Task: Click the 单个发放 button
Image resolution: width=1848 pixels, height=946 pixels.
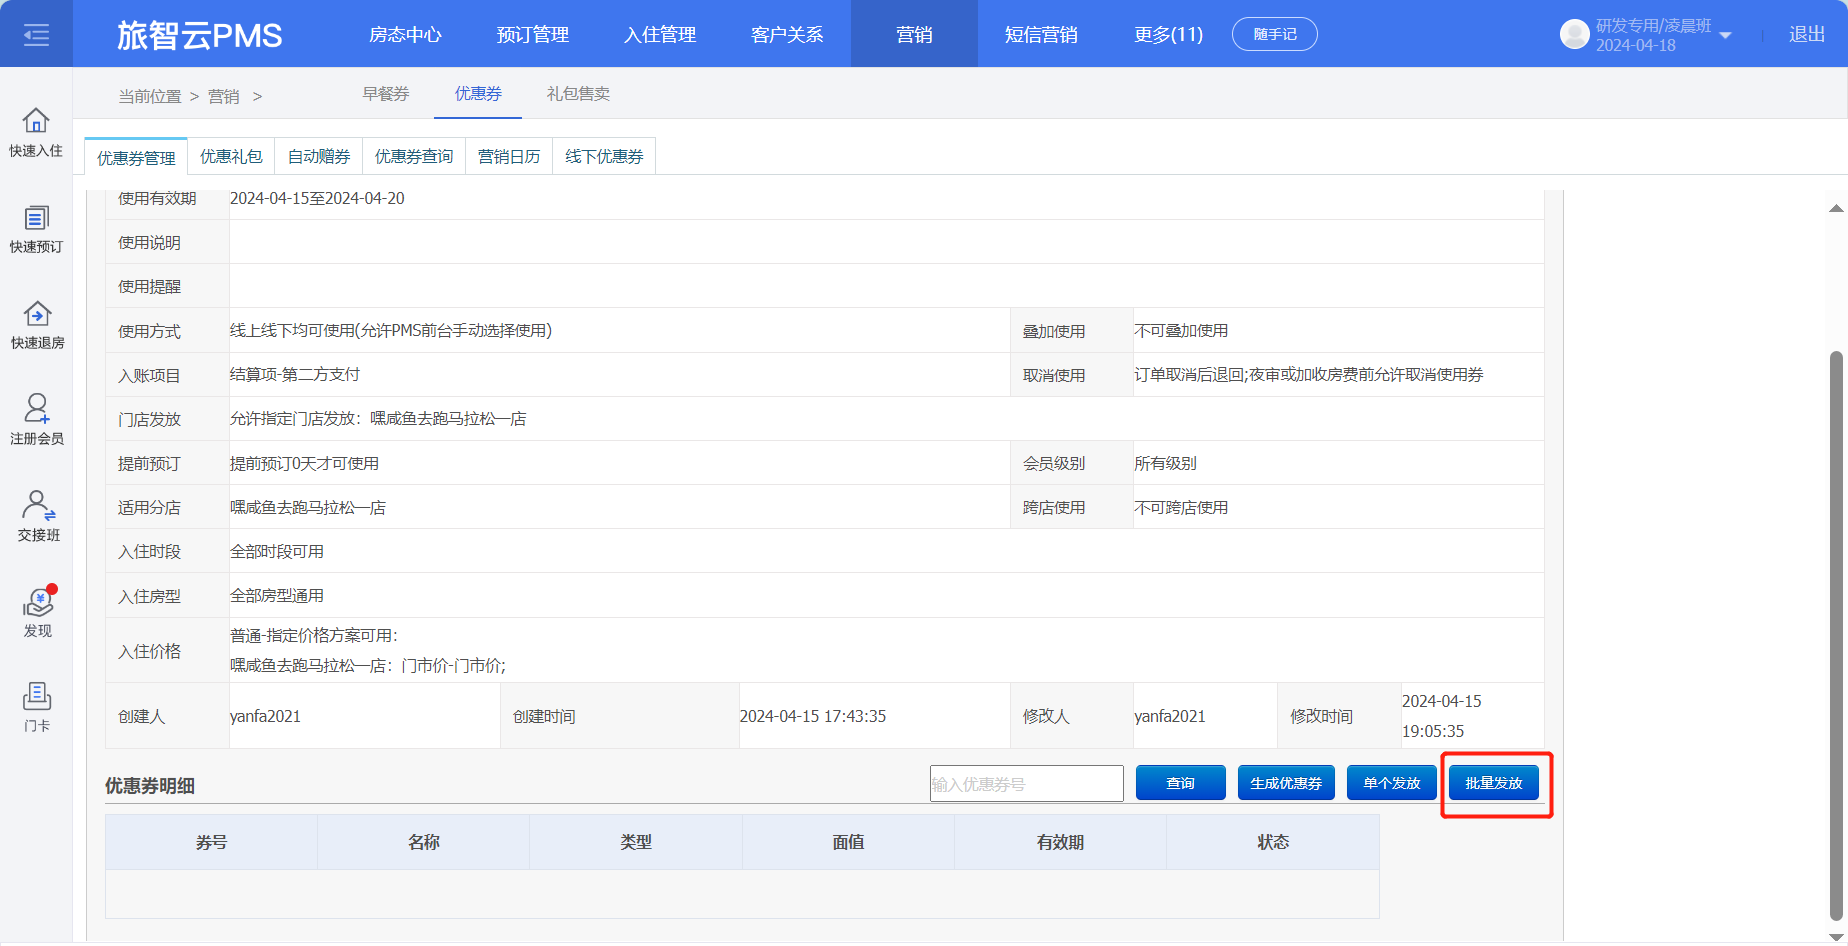Action: point(1392,783)
